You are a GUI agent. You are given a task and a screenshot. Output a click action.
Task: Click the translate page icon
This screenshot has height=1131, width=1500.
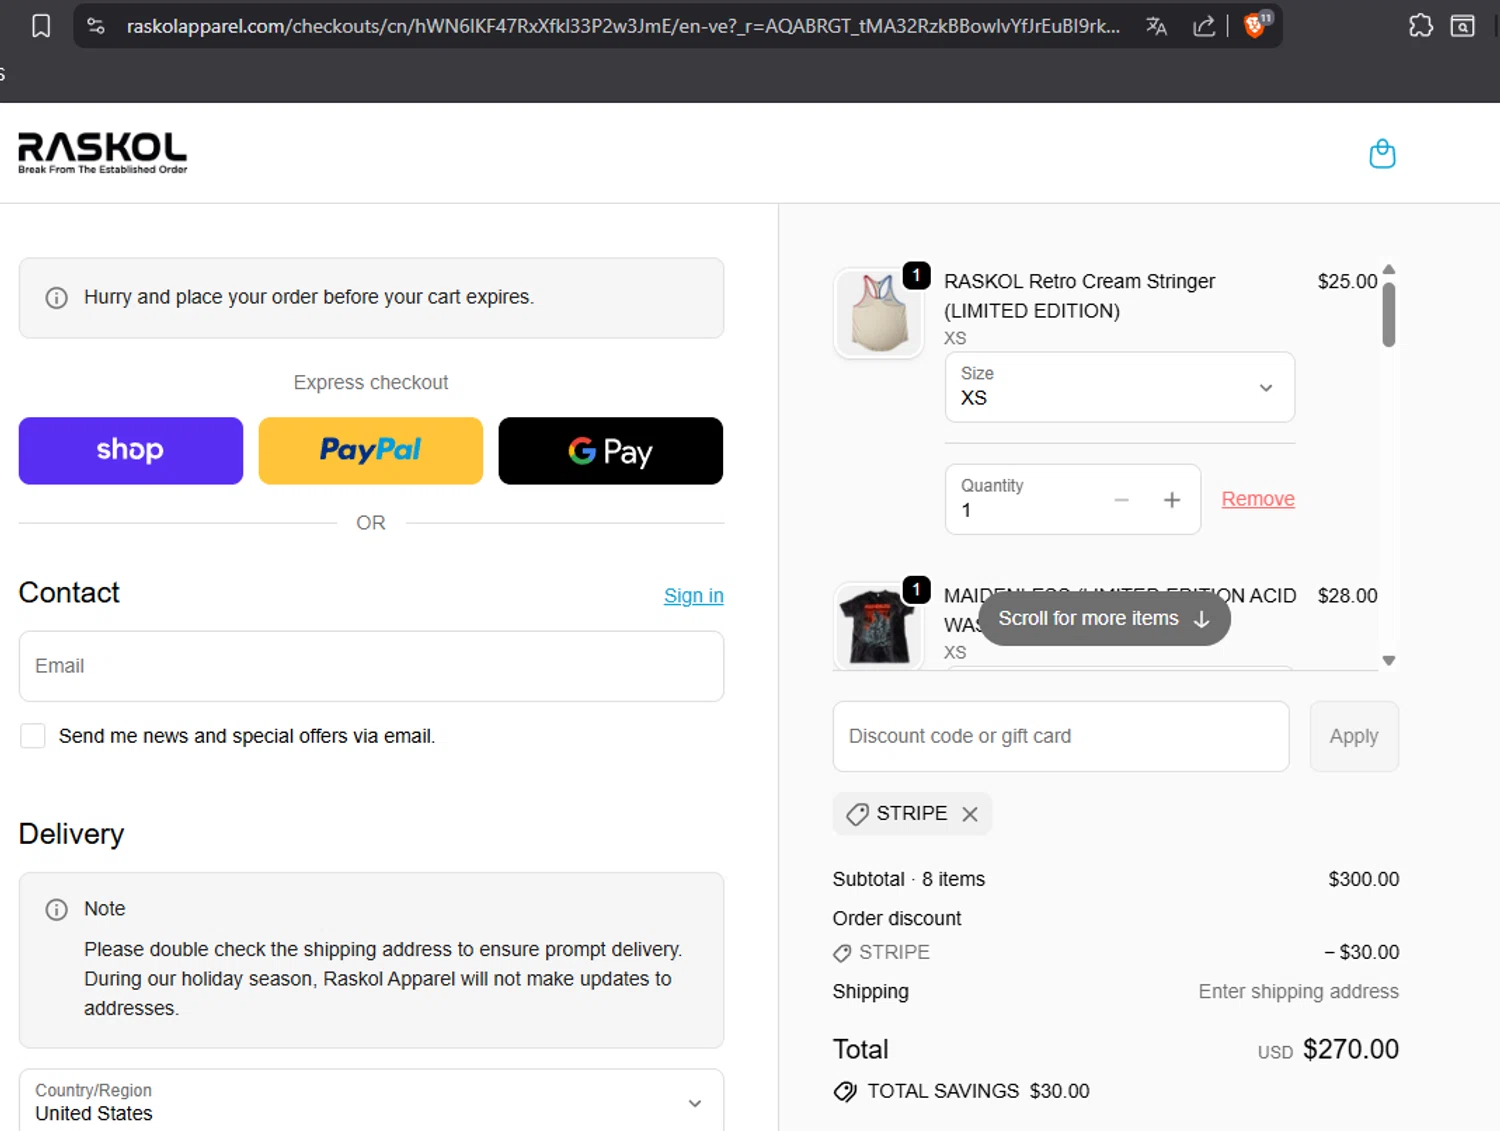(1157, 26)
